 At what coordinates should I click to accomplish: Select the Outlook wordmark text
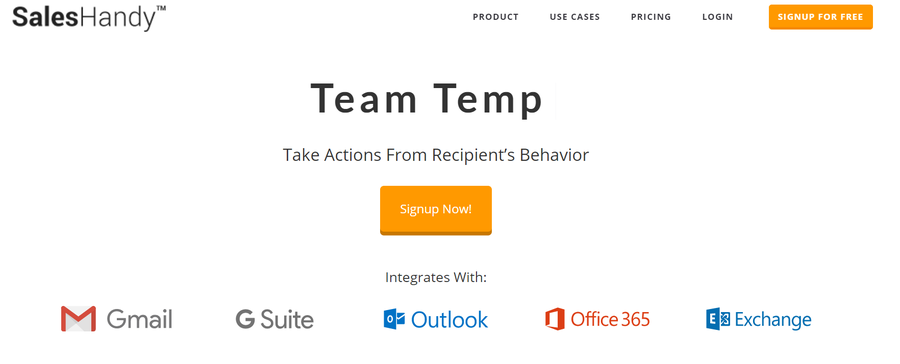click(x=449, y=320)
